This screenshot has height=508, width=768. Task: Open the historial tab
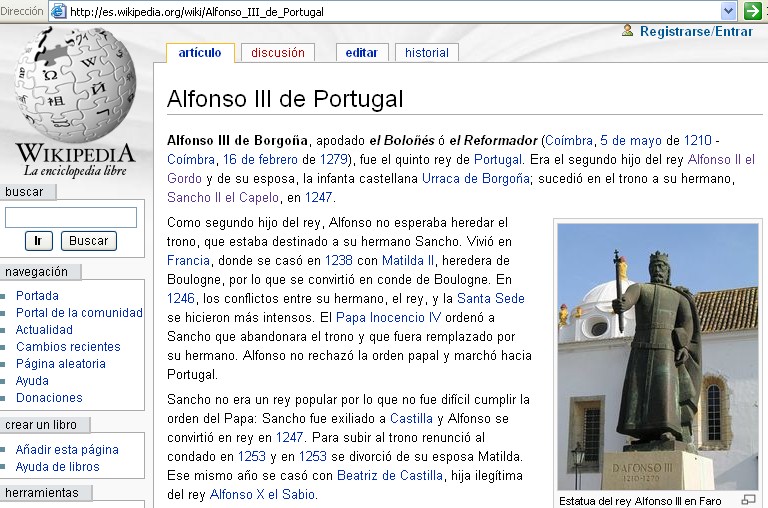tap(427, 53)
